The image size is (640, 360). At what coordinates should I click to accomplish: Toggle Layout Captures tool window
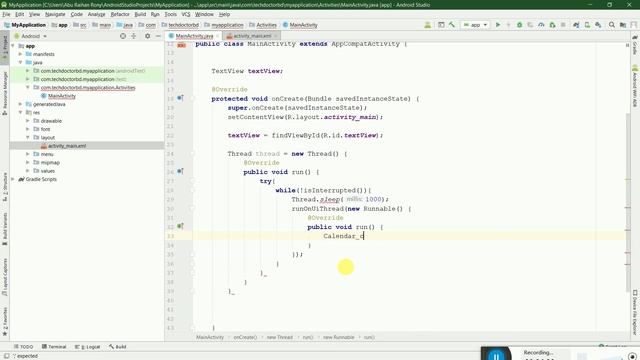click(x=5, y=277)
